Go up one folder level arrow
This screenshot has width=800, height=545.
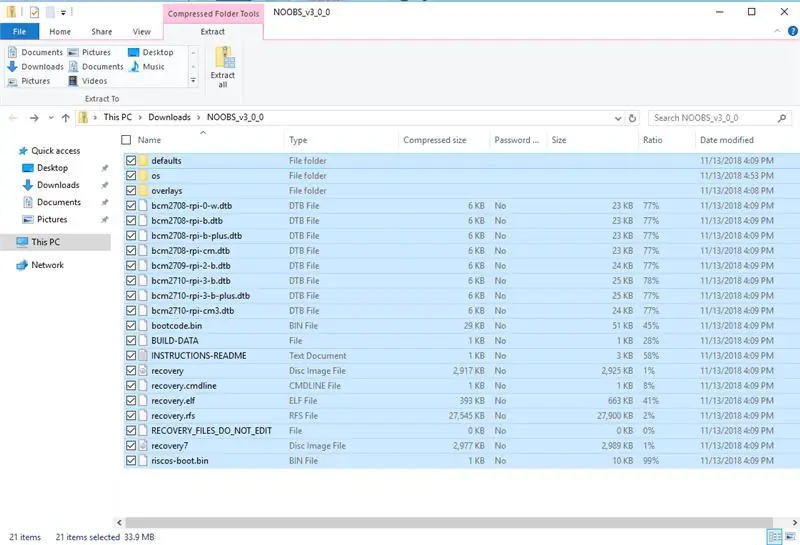click(66, 118)
